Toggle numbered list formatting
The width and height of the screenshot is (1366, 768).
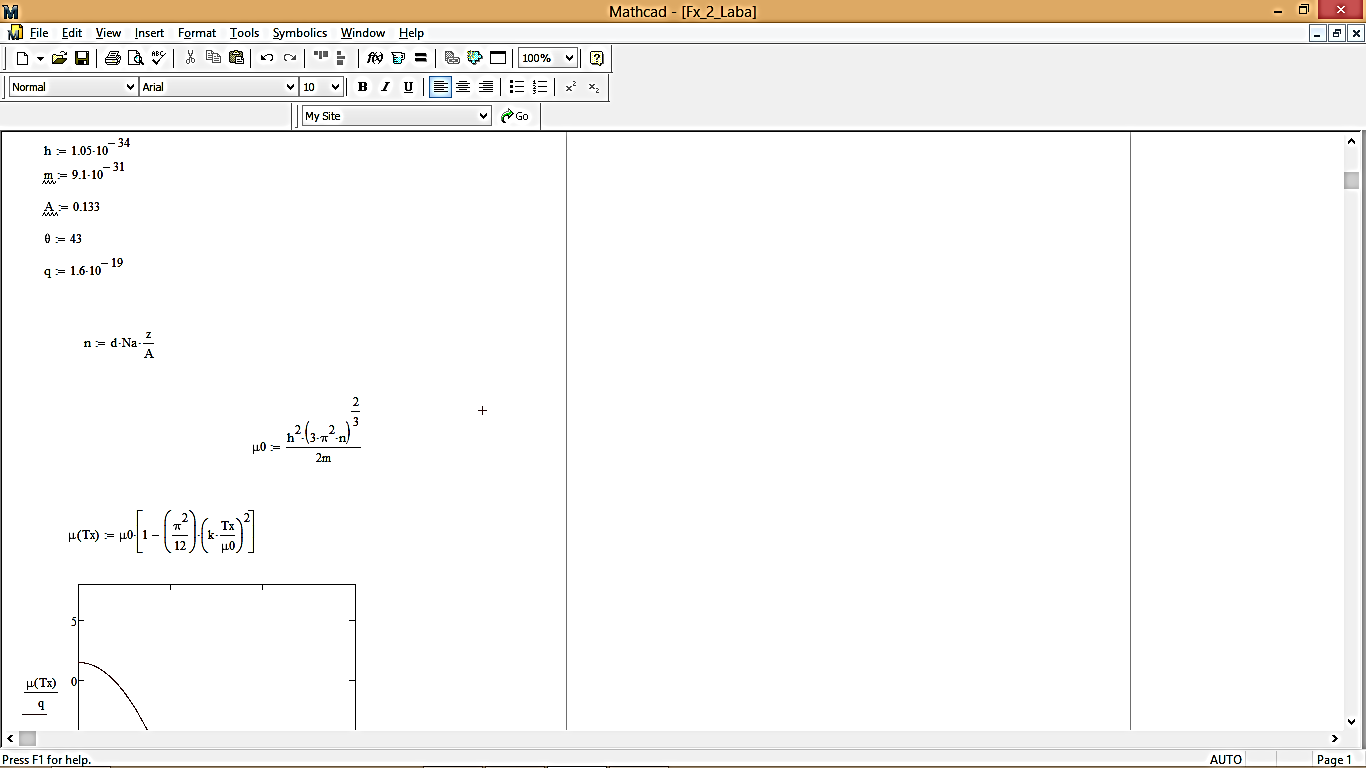pyautogui.click(x=540, y=87)
